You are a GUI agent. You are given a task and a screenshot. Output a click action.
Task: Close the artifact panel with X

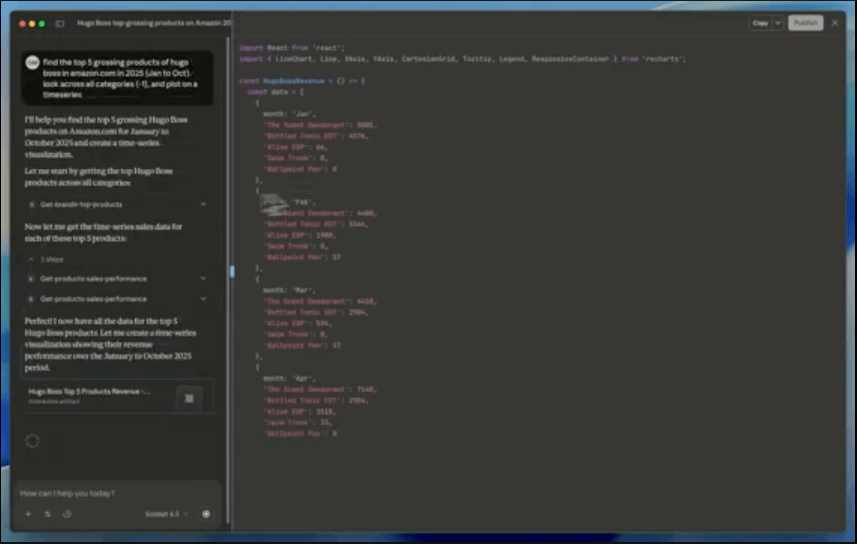click(x=835, y=23)
